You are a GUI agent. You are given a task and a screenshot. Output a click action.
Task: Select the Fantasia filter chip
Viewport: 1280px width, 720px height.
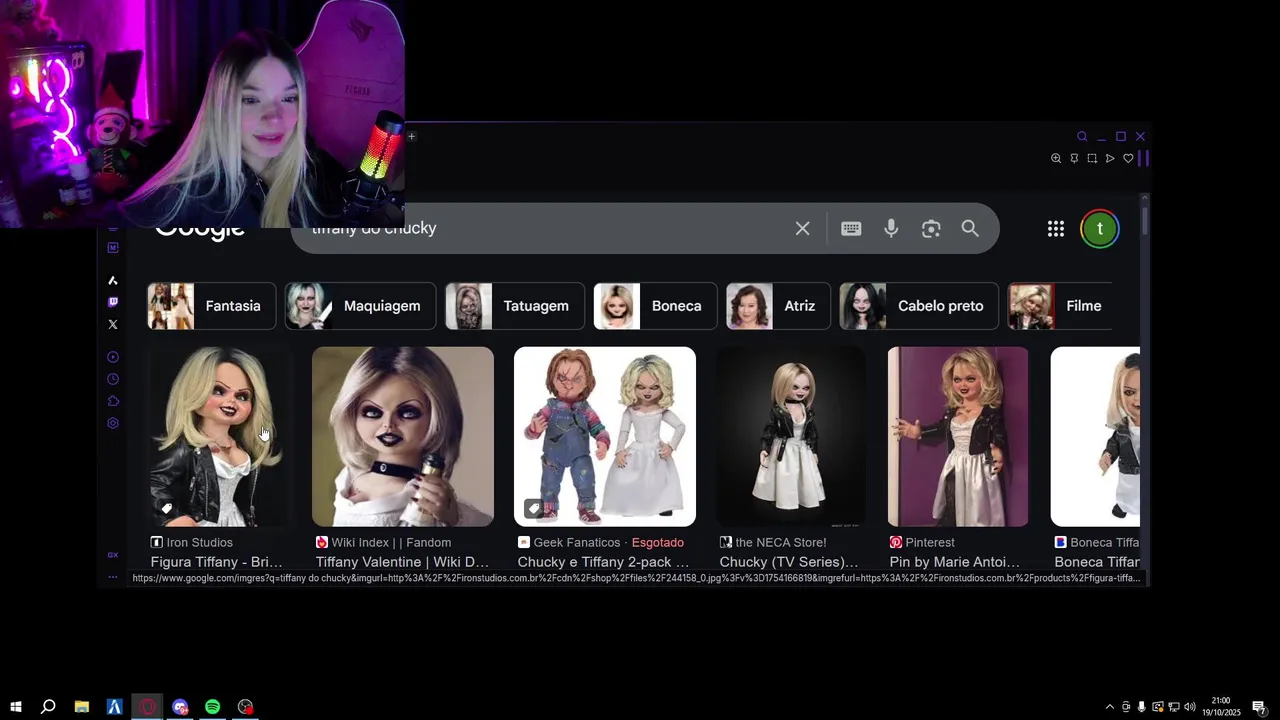point(211,306)
